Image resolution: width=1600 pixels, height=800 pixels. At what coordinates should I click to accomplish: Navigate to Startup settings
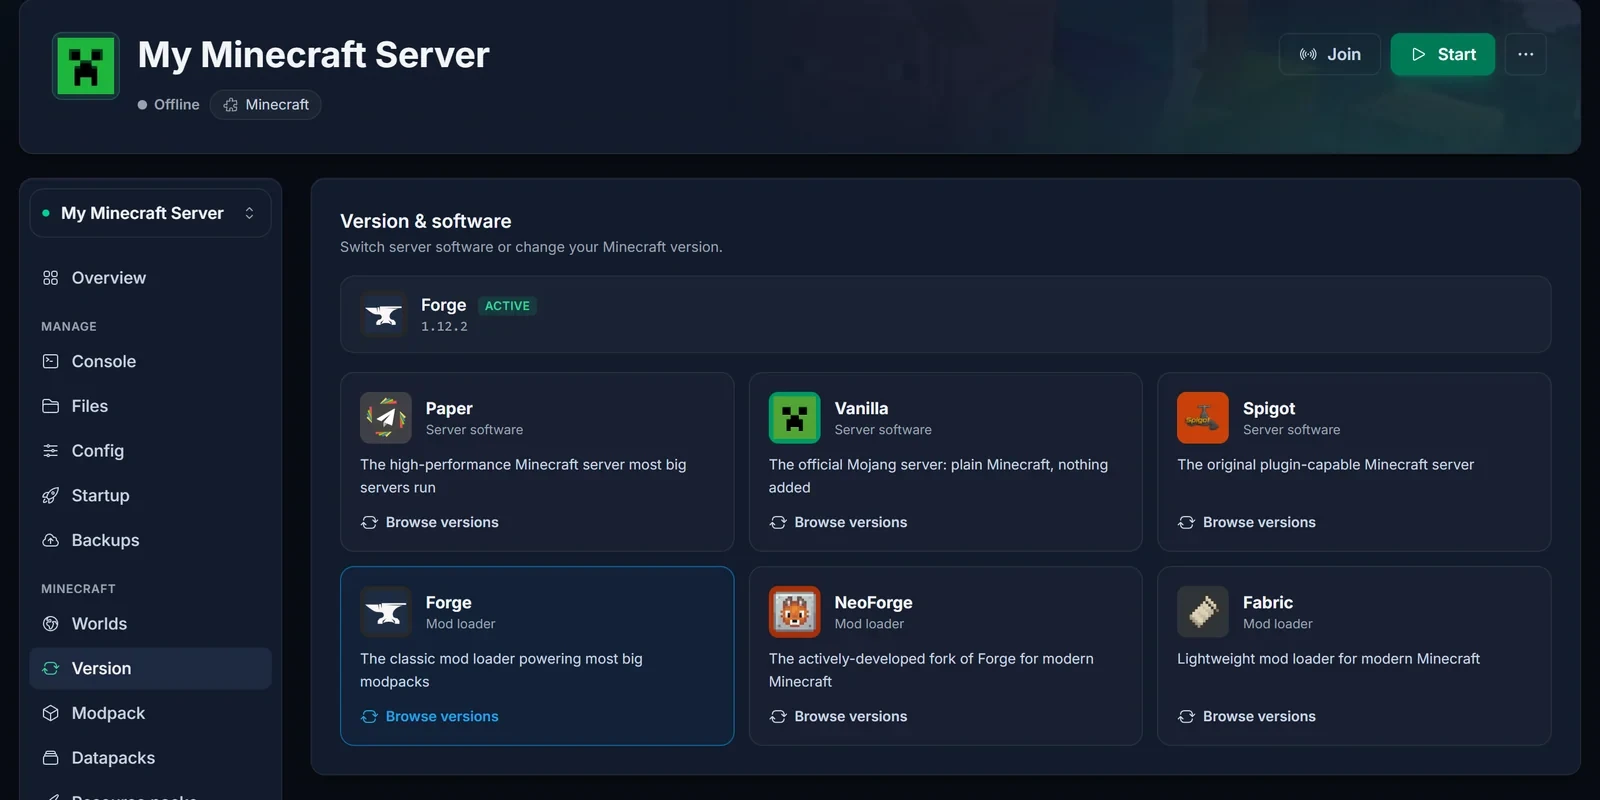[151, 496]
